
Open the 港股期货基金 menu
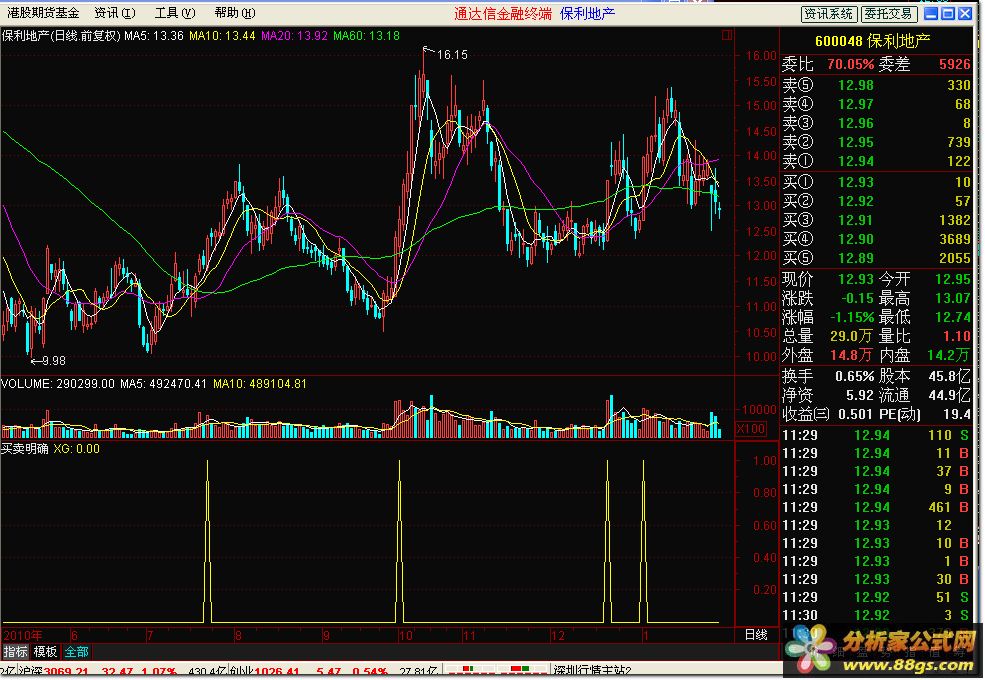click(43, 13)
